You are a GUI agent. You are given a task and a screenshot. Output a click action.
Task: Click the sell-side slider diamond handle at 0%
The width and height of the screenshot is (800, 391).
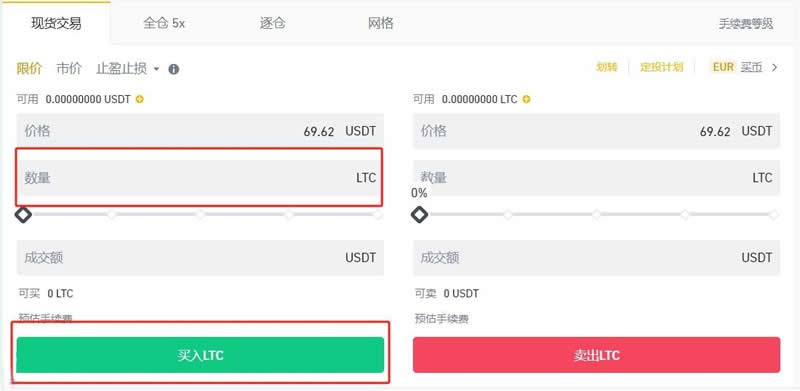[419, 215]
